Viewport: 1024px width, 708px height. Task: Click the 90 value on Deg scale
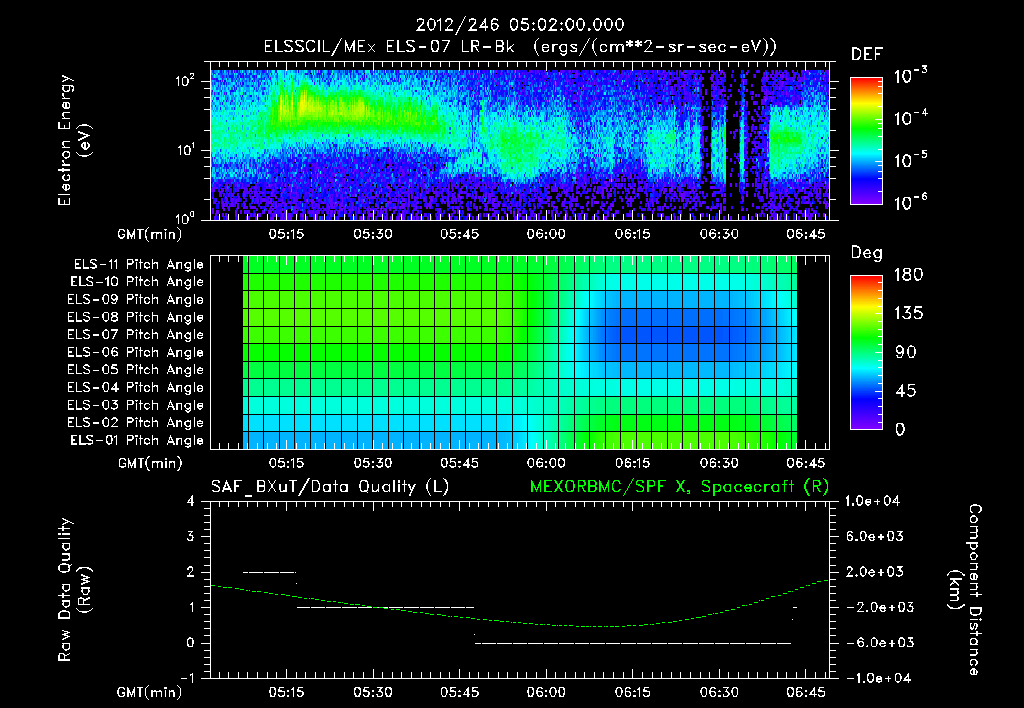[x=906, y=352]
